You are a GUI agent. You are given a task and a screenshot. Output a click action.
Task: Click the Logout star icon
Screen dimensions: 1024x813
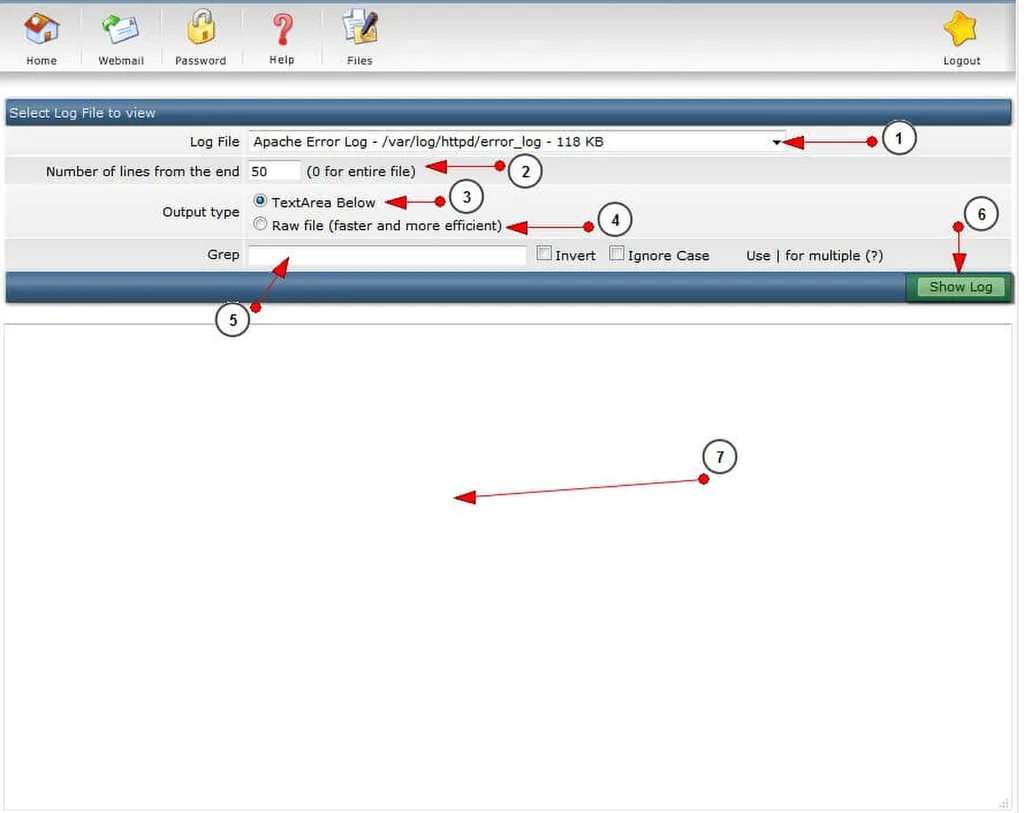[x=961, y=29]
